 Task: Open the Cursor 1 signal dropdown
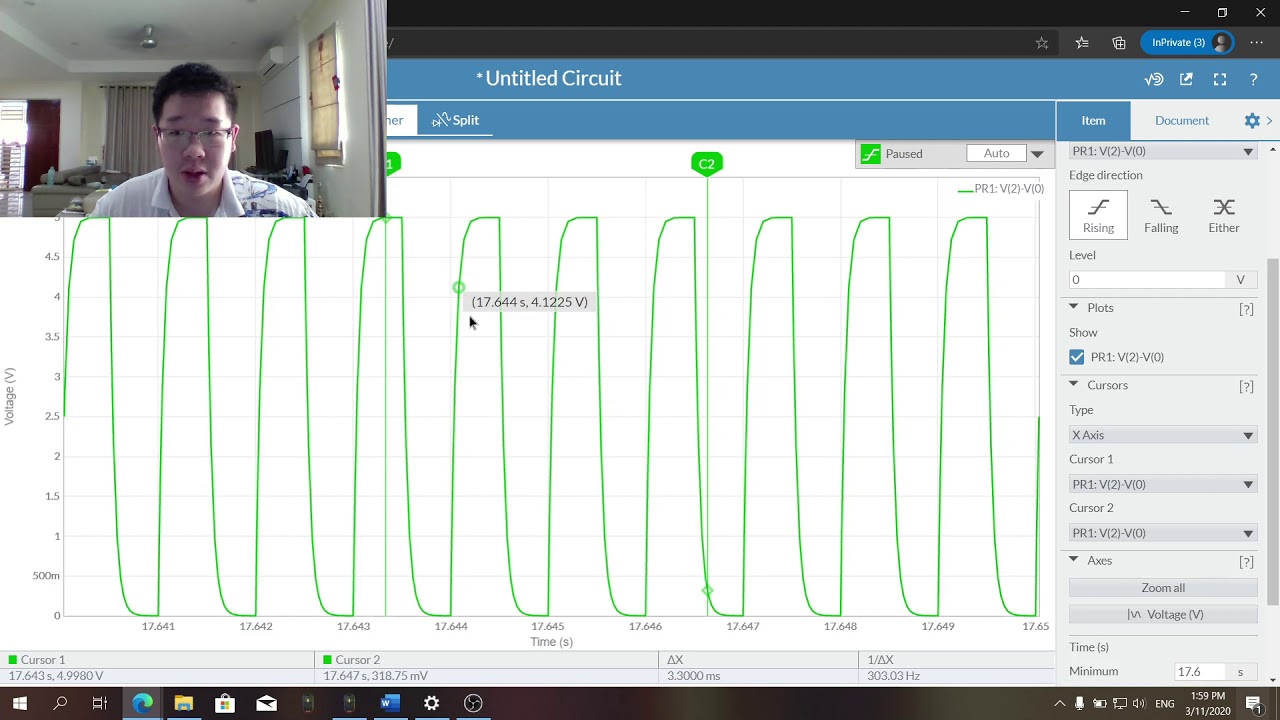pos(1163,484)
